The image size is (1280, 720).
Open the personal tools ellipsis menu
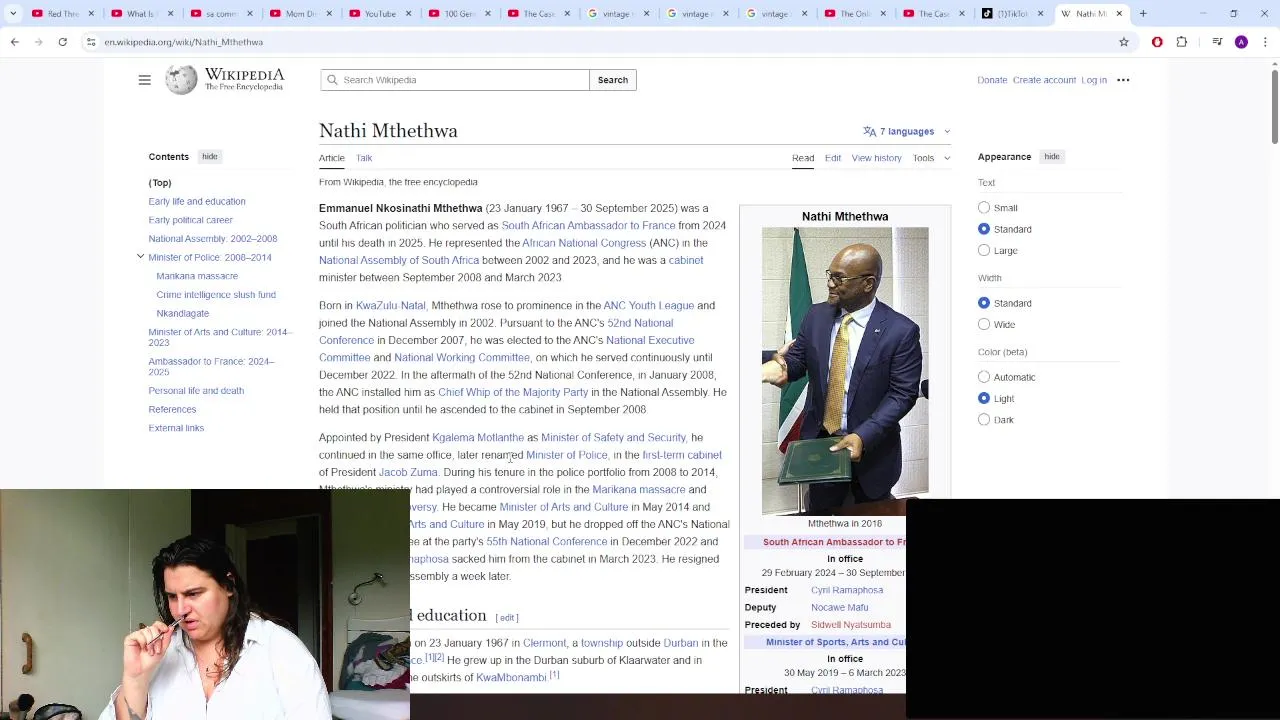pyautogui.click(x=1123, y=80)
